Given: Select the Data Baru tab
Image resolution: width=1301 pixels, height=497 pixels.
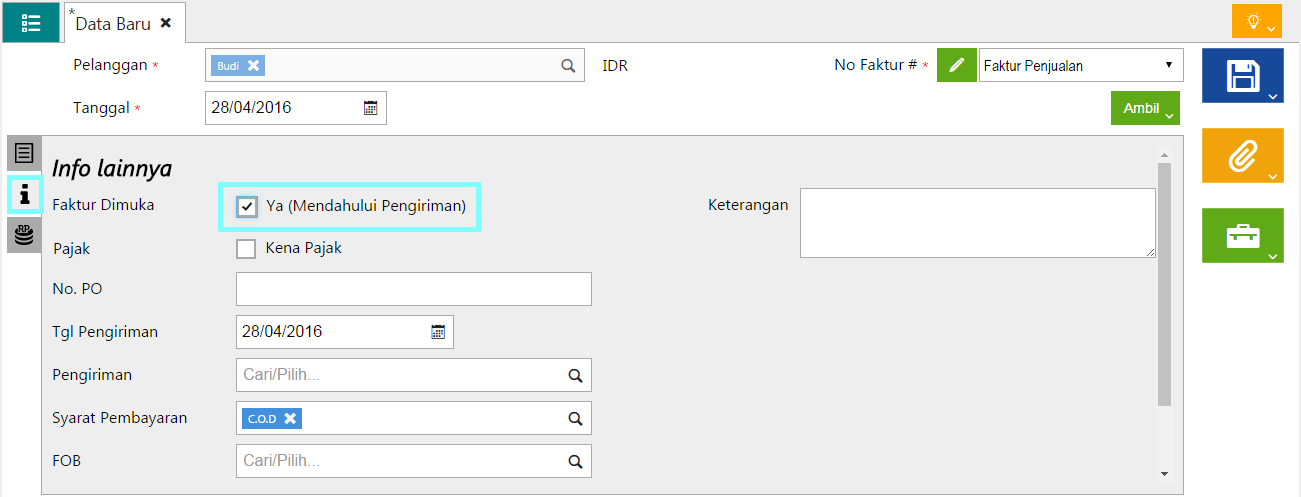Looking at the screenshot, I should [113, 23].
